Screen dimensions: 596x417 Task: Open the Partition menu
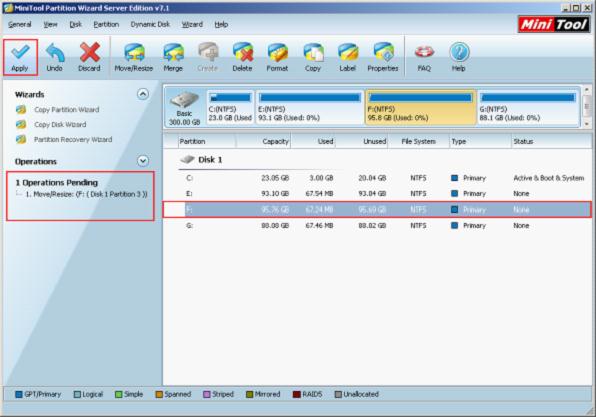106,24
